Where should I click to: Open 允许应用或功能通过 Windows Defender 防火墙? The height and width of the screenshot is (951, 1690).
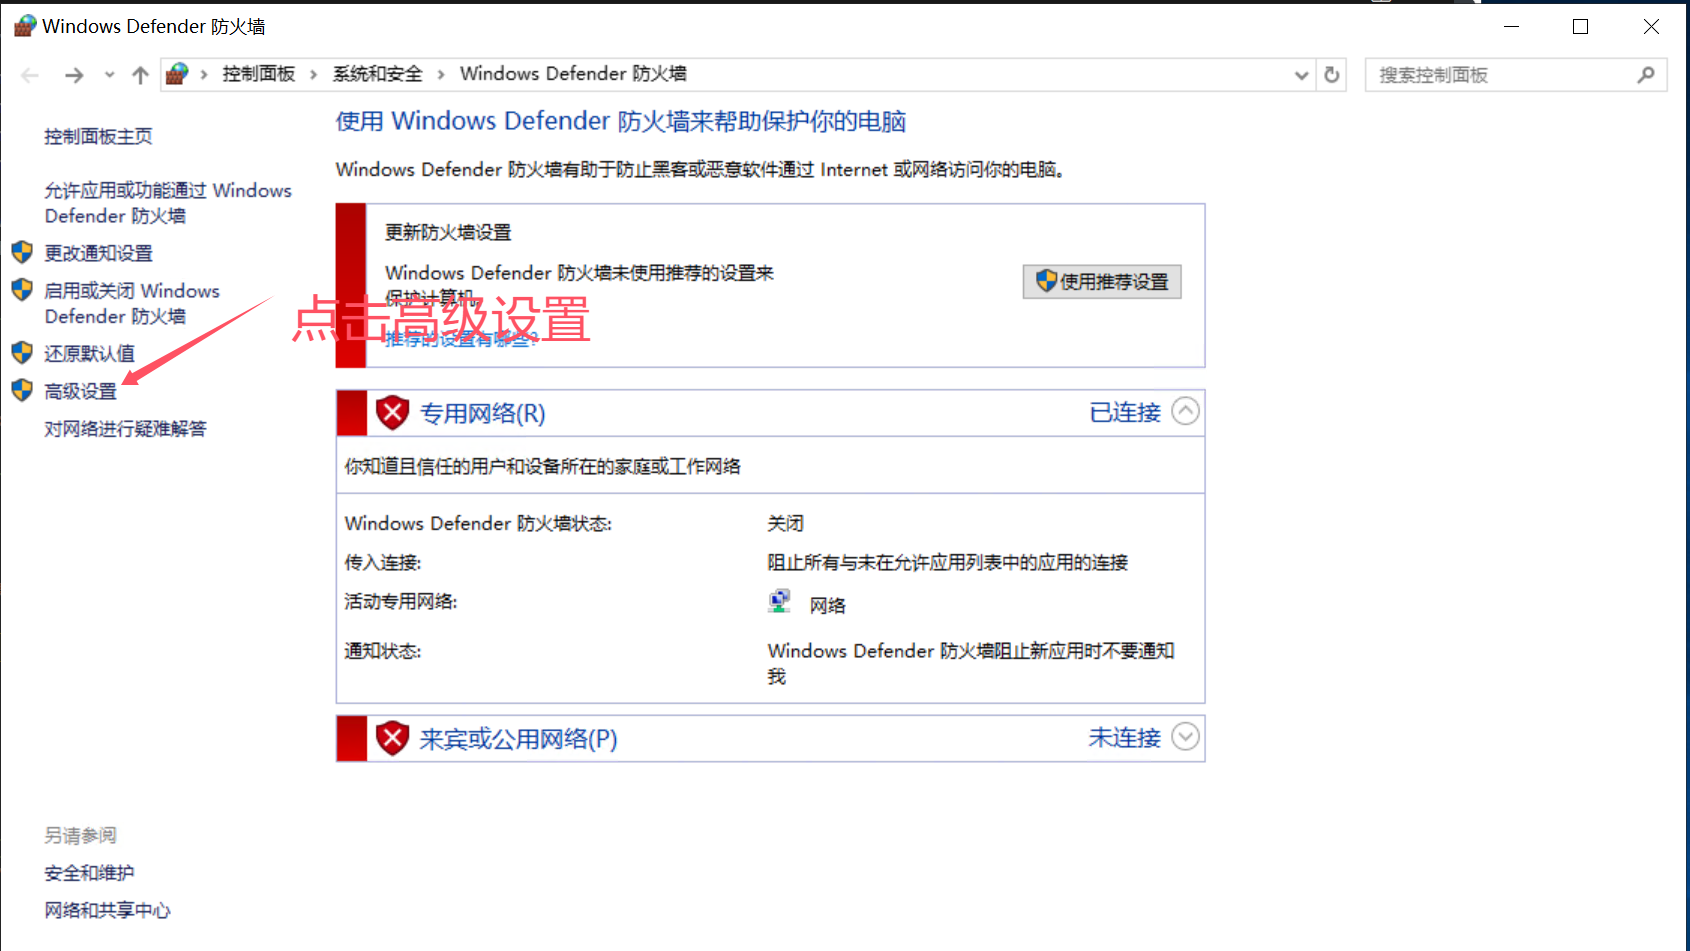pos(168,203)
